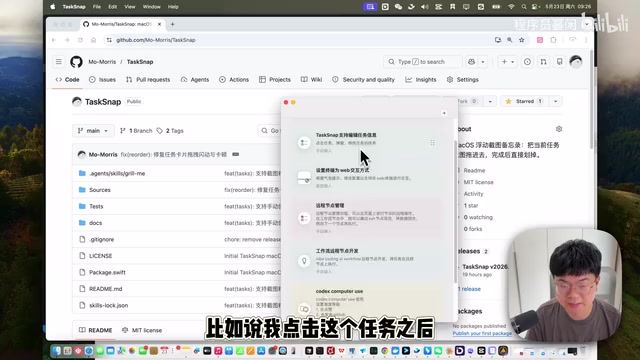
Task: Open the File menu
Action: coord(97,7)
